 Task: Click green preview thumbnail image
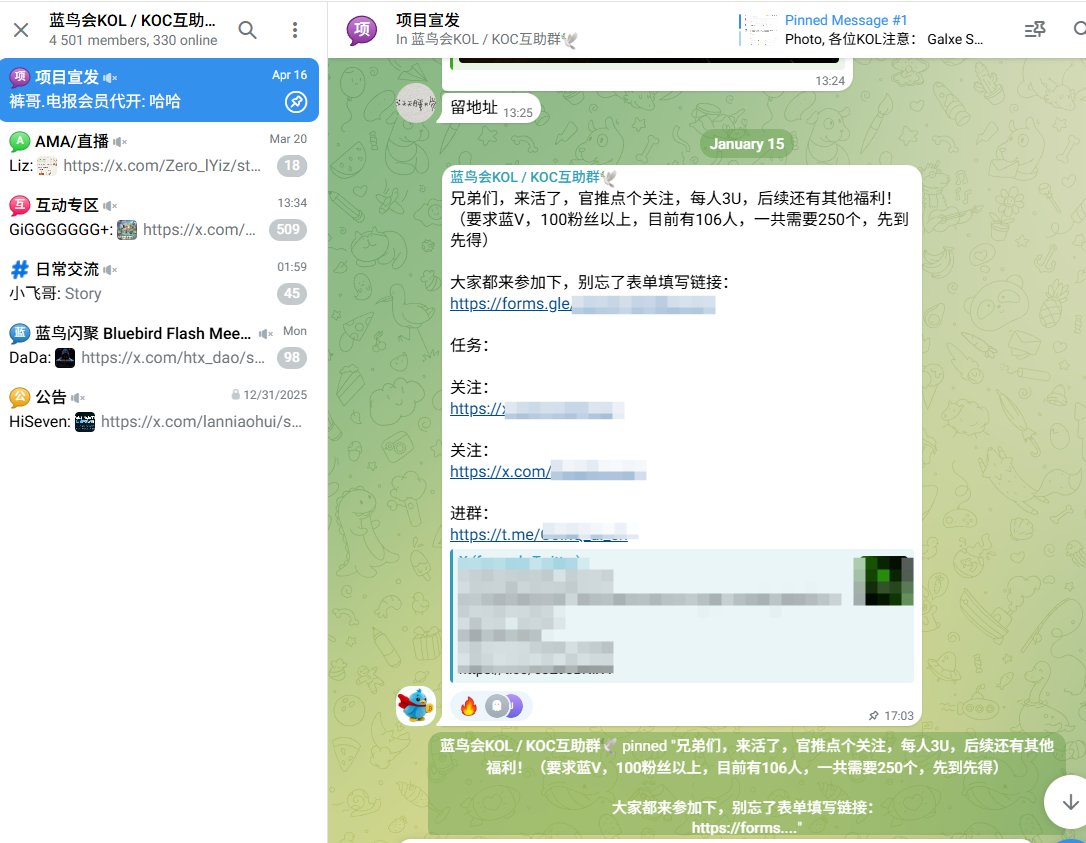click(883, 580)
